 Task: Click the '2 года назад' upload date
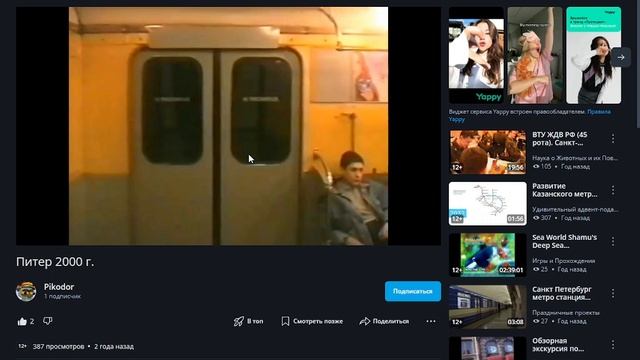(114, 347)
